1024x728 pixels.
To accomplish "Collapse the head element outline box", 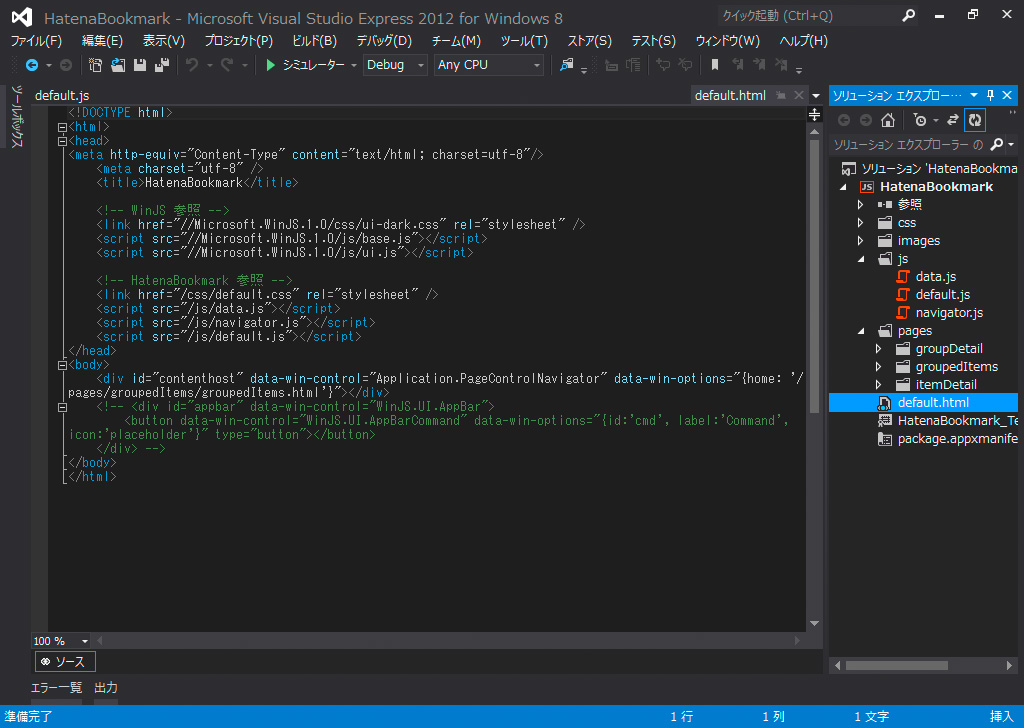I will (62, 141).
